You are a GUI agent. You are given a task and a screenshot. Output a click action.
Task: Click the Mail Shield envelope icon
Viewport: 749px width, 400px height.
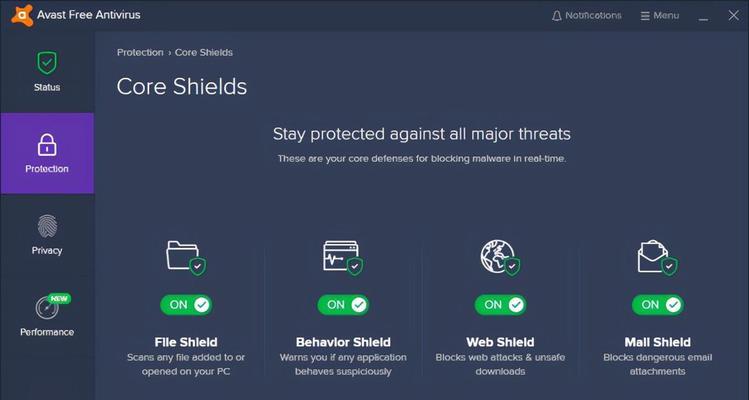coord(657,258)
